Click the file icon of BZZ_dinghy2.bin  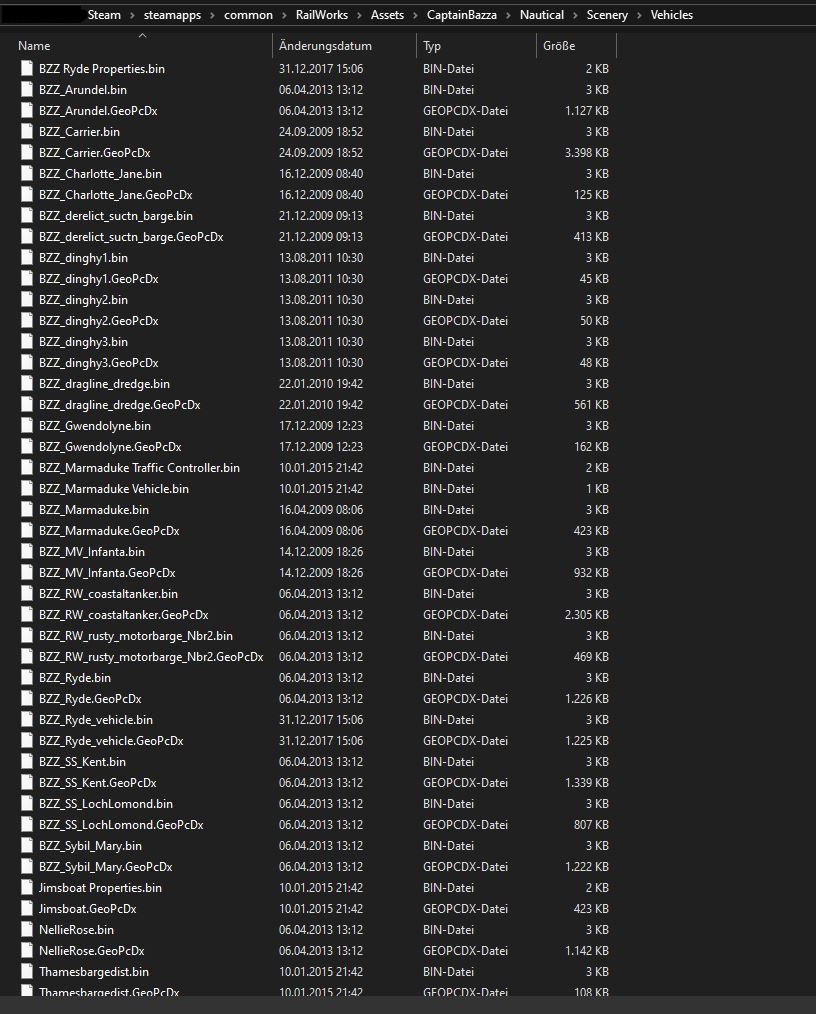27,300
